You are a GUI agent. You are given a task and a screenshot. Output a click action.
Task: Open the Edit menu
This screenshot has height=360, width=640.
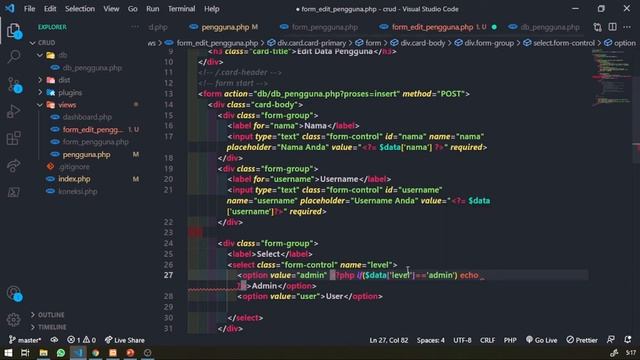coord(50,9)
